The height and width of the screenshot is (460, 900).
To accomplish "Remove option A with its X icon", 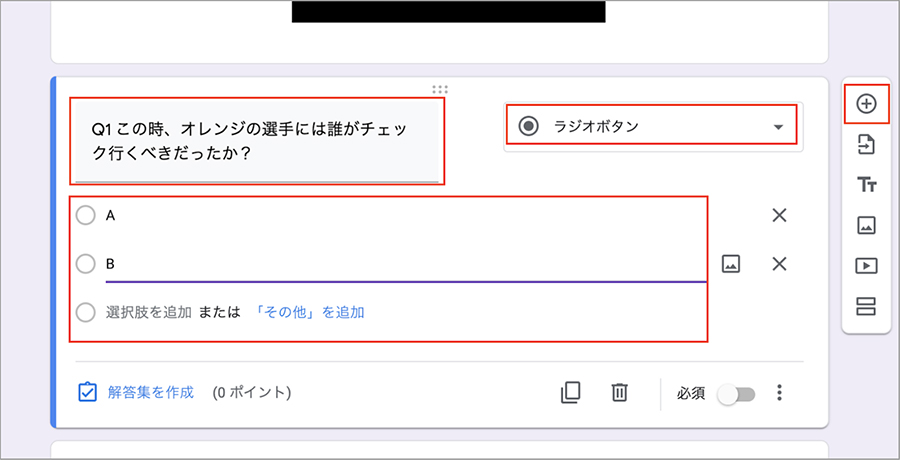I will [780, 215].
